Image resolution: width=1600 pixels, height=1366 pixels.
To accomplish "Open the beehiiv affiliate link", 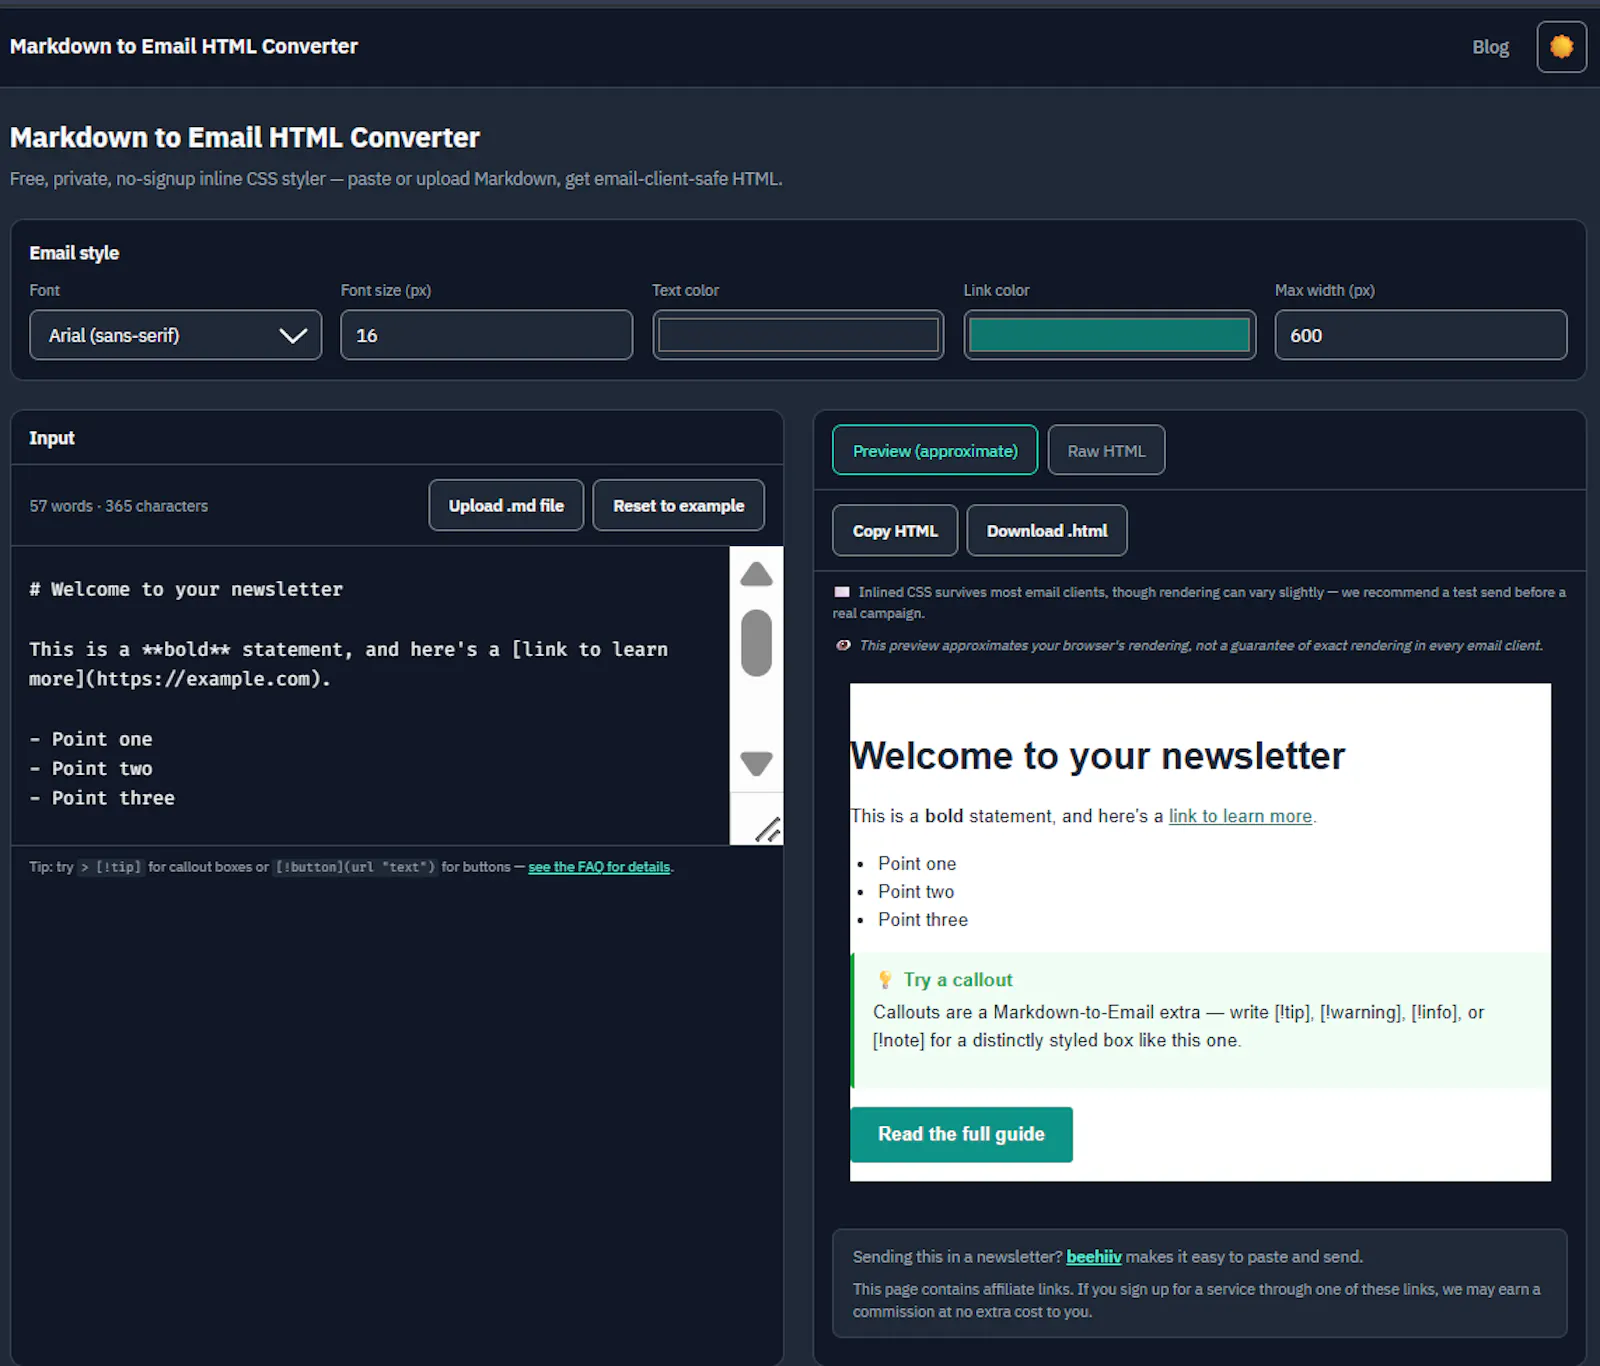I will tap(1094, 1257).
